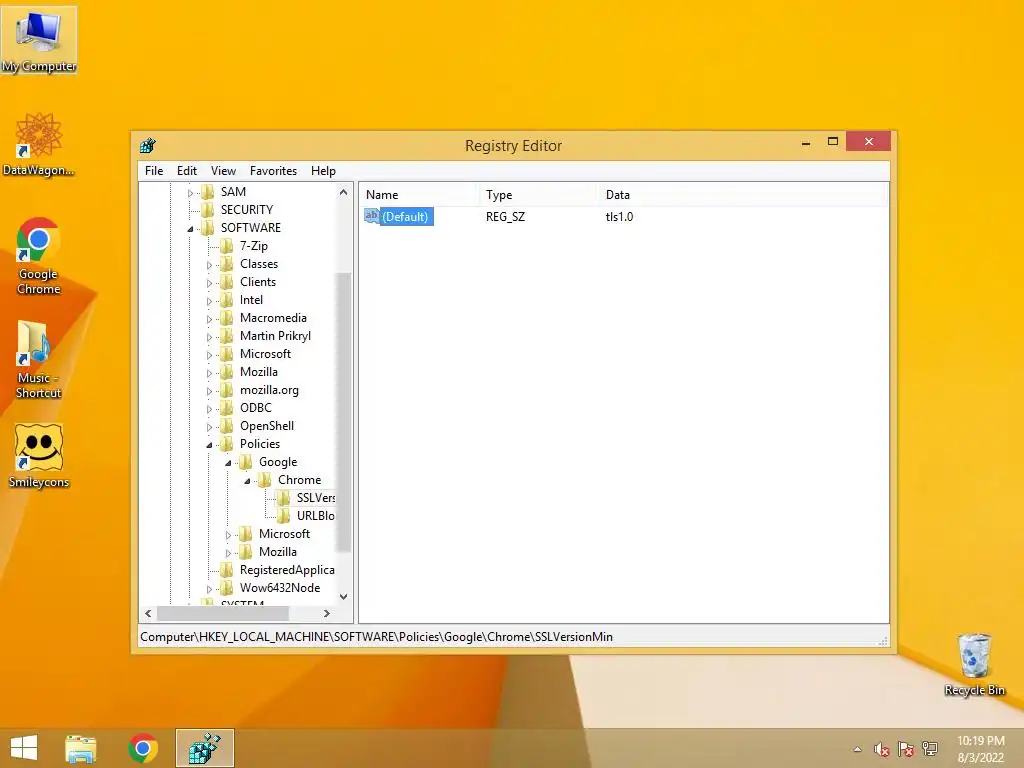The height and width of the screenshot is (768, 1024).
Task: Click the tree scroll down arrow
Action: point(344,596)
